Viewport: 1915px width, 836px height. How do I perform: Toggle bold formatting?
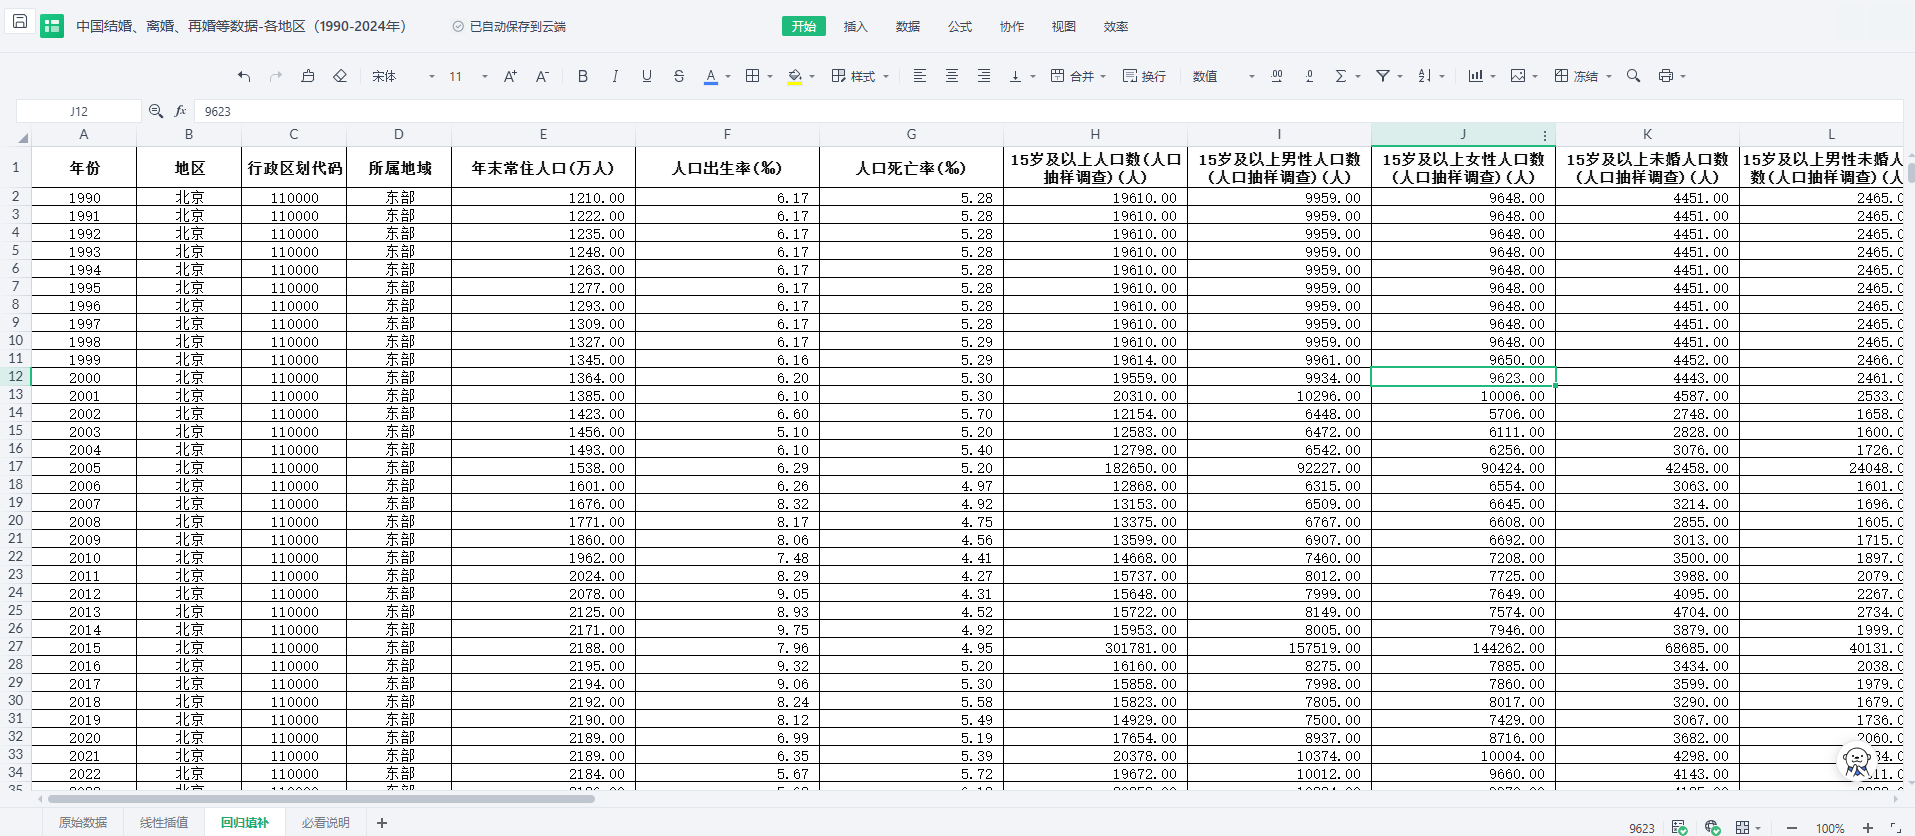(582, 76)
